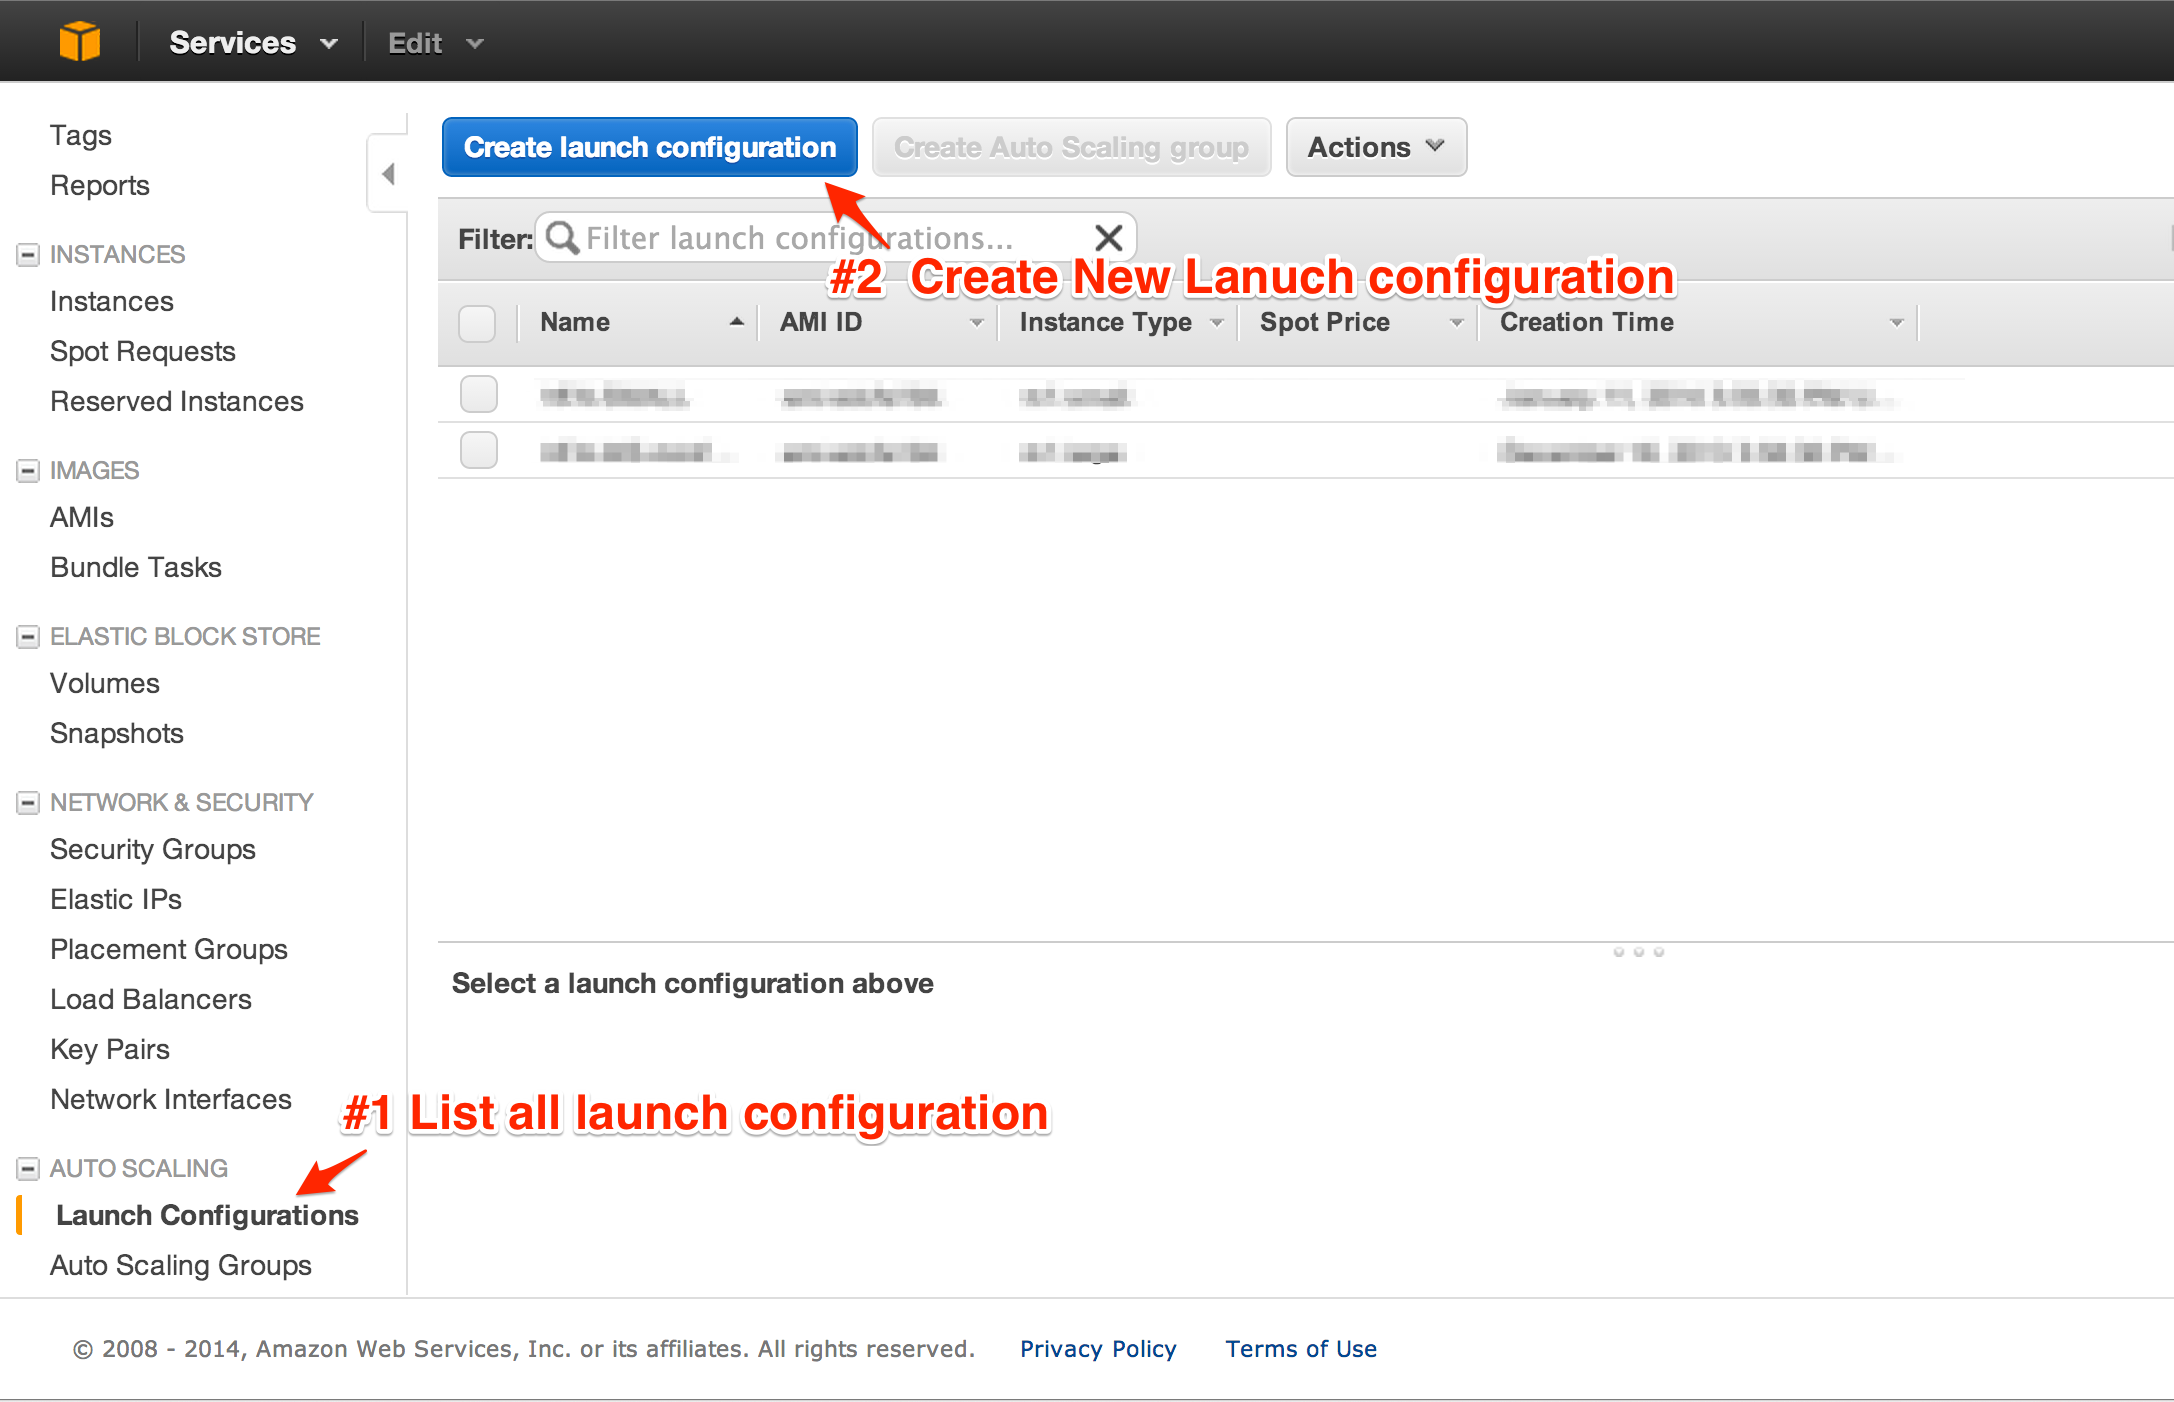Open Network Interfaces page
The image size is (2174, 1402).
point(171,1099)
